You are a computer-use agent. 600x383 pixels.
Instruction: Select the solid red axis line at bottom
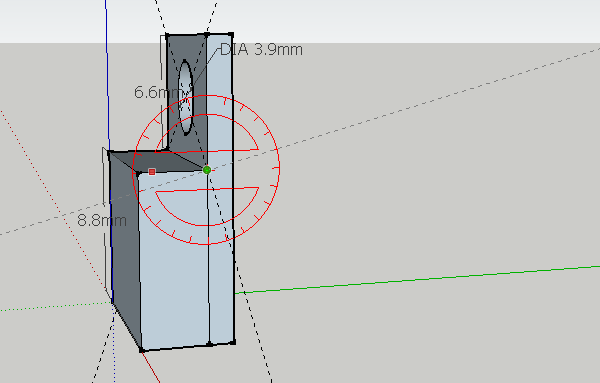point(151,367)
